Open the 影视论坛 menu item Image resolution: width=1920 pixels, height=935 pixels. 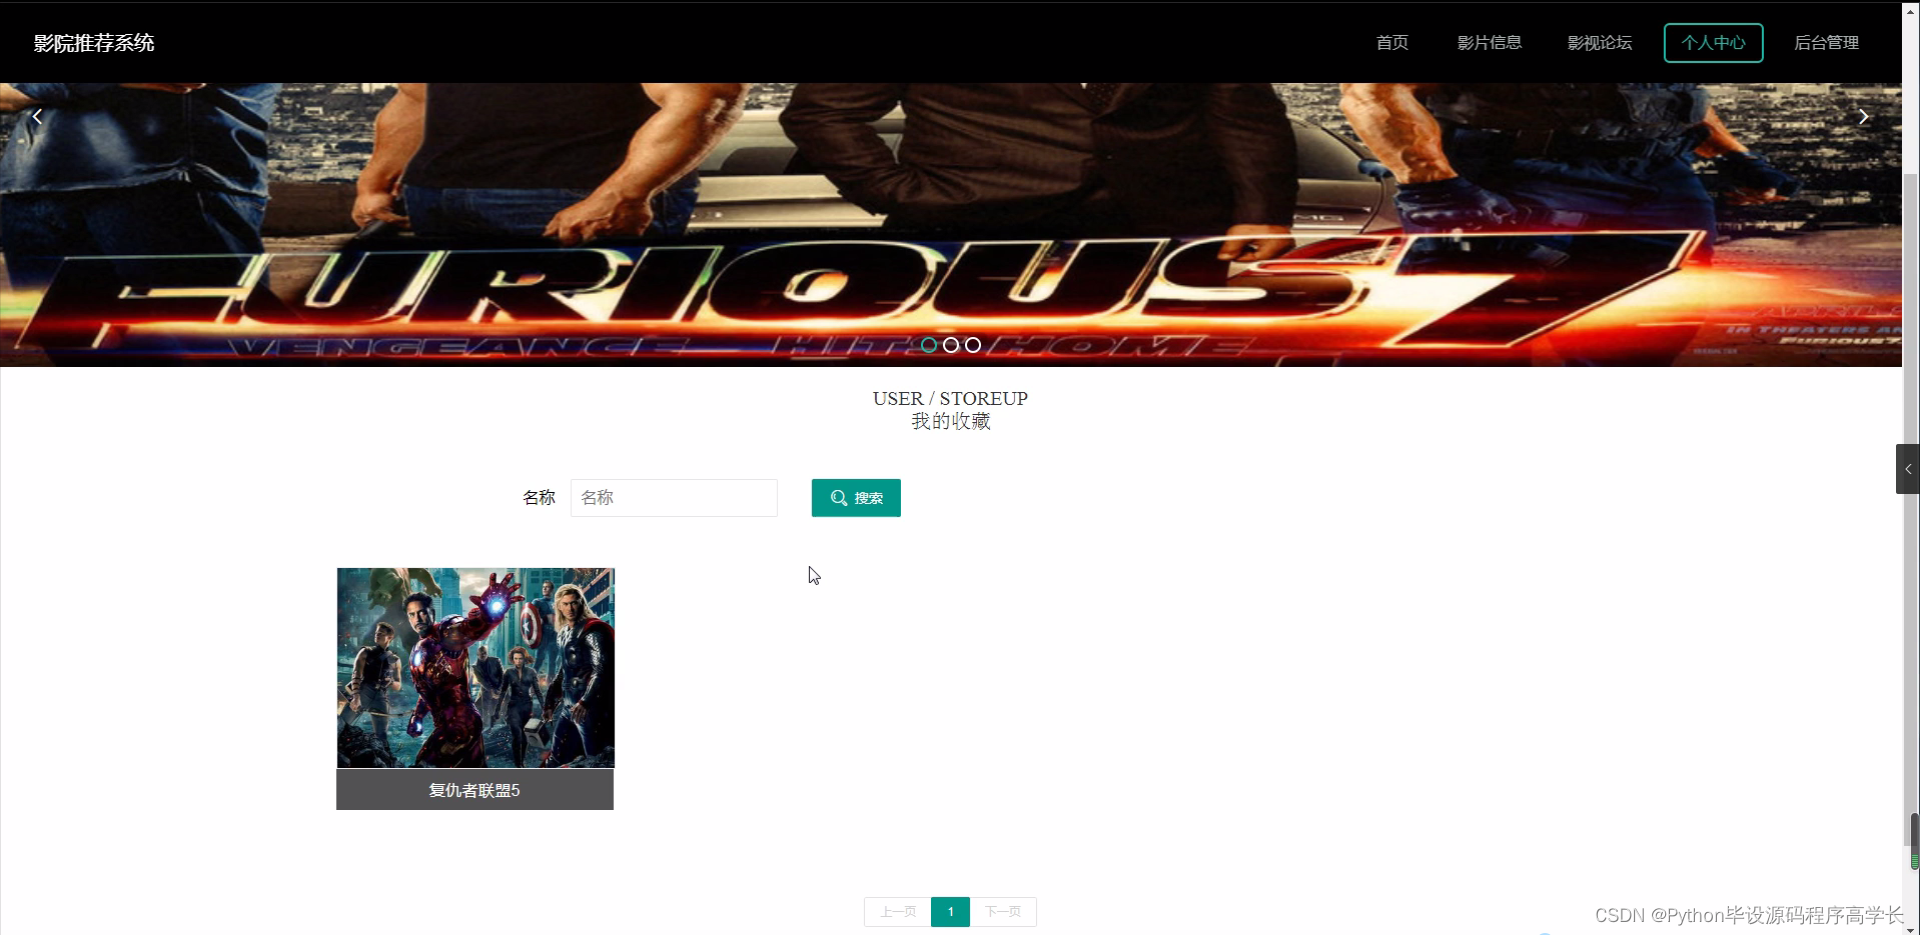click(1599, 43)
